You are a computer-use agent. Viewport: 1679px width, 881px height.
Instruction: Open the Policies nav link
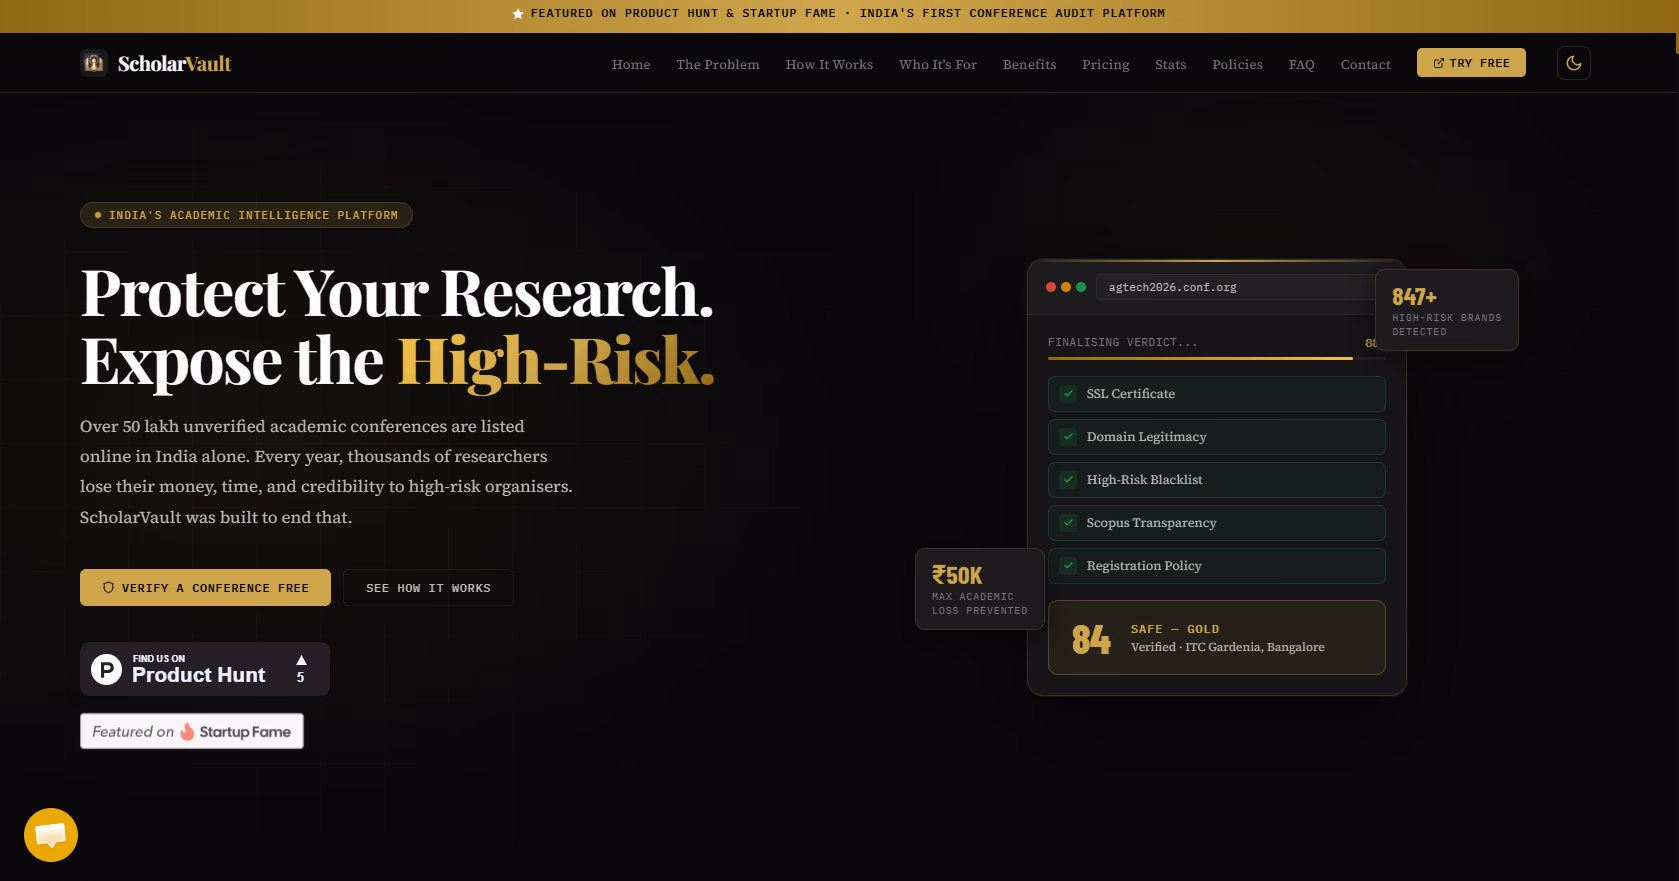click(1238, 64)
